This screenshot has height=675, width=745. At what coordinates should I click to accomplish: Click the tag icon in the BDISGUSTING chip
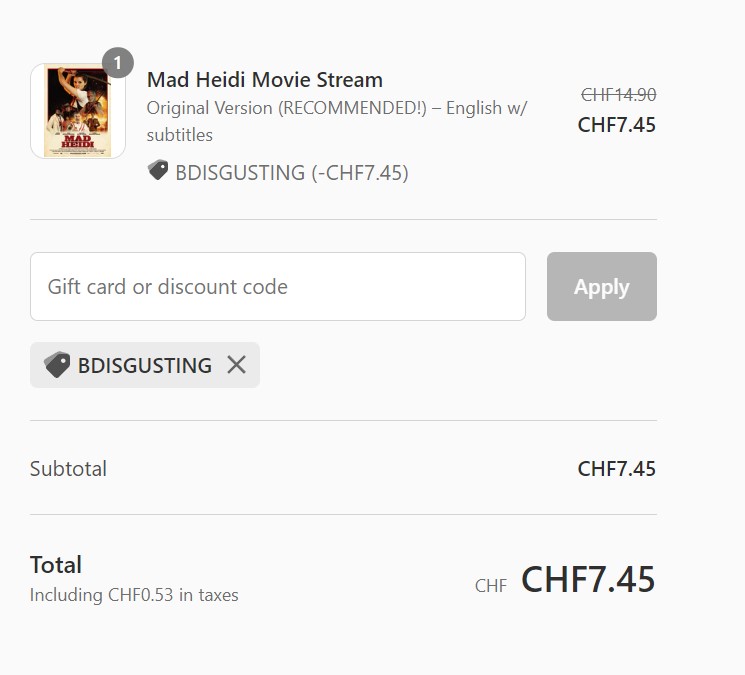(57, 365)
